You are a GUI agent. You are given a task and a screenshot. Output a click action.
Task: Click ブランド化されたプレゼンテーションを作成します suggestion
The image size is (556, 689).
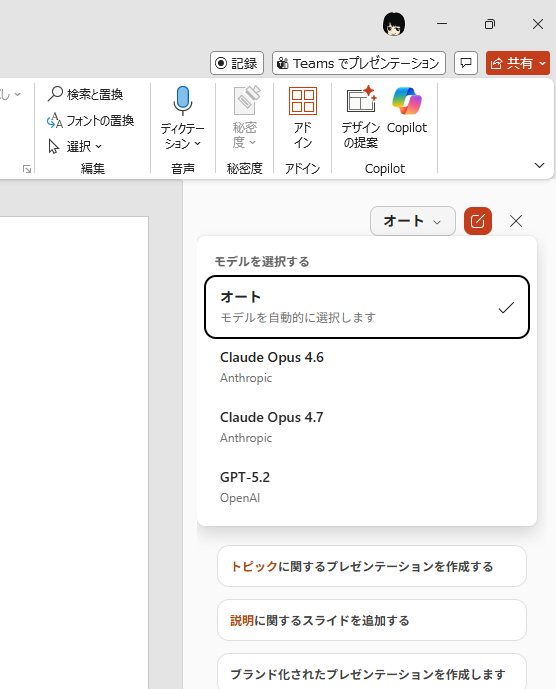tap(371, 672)
